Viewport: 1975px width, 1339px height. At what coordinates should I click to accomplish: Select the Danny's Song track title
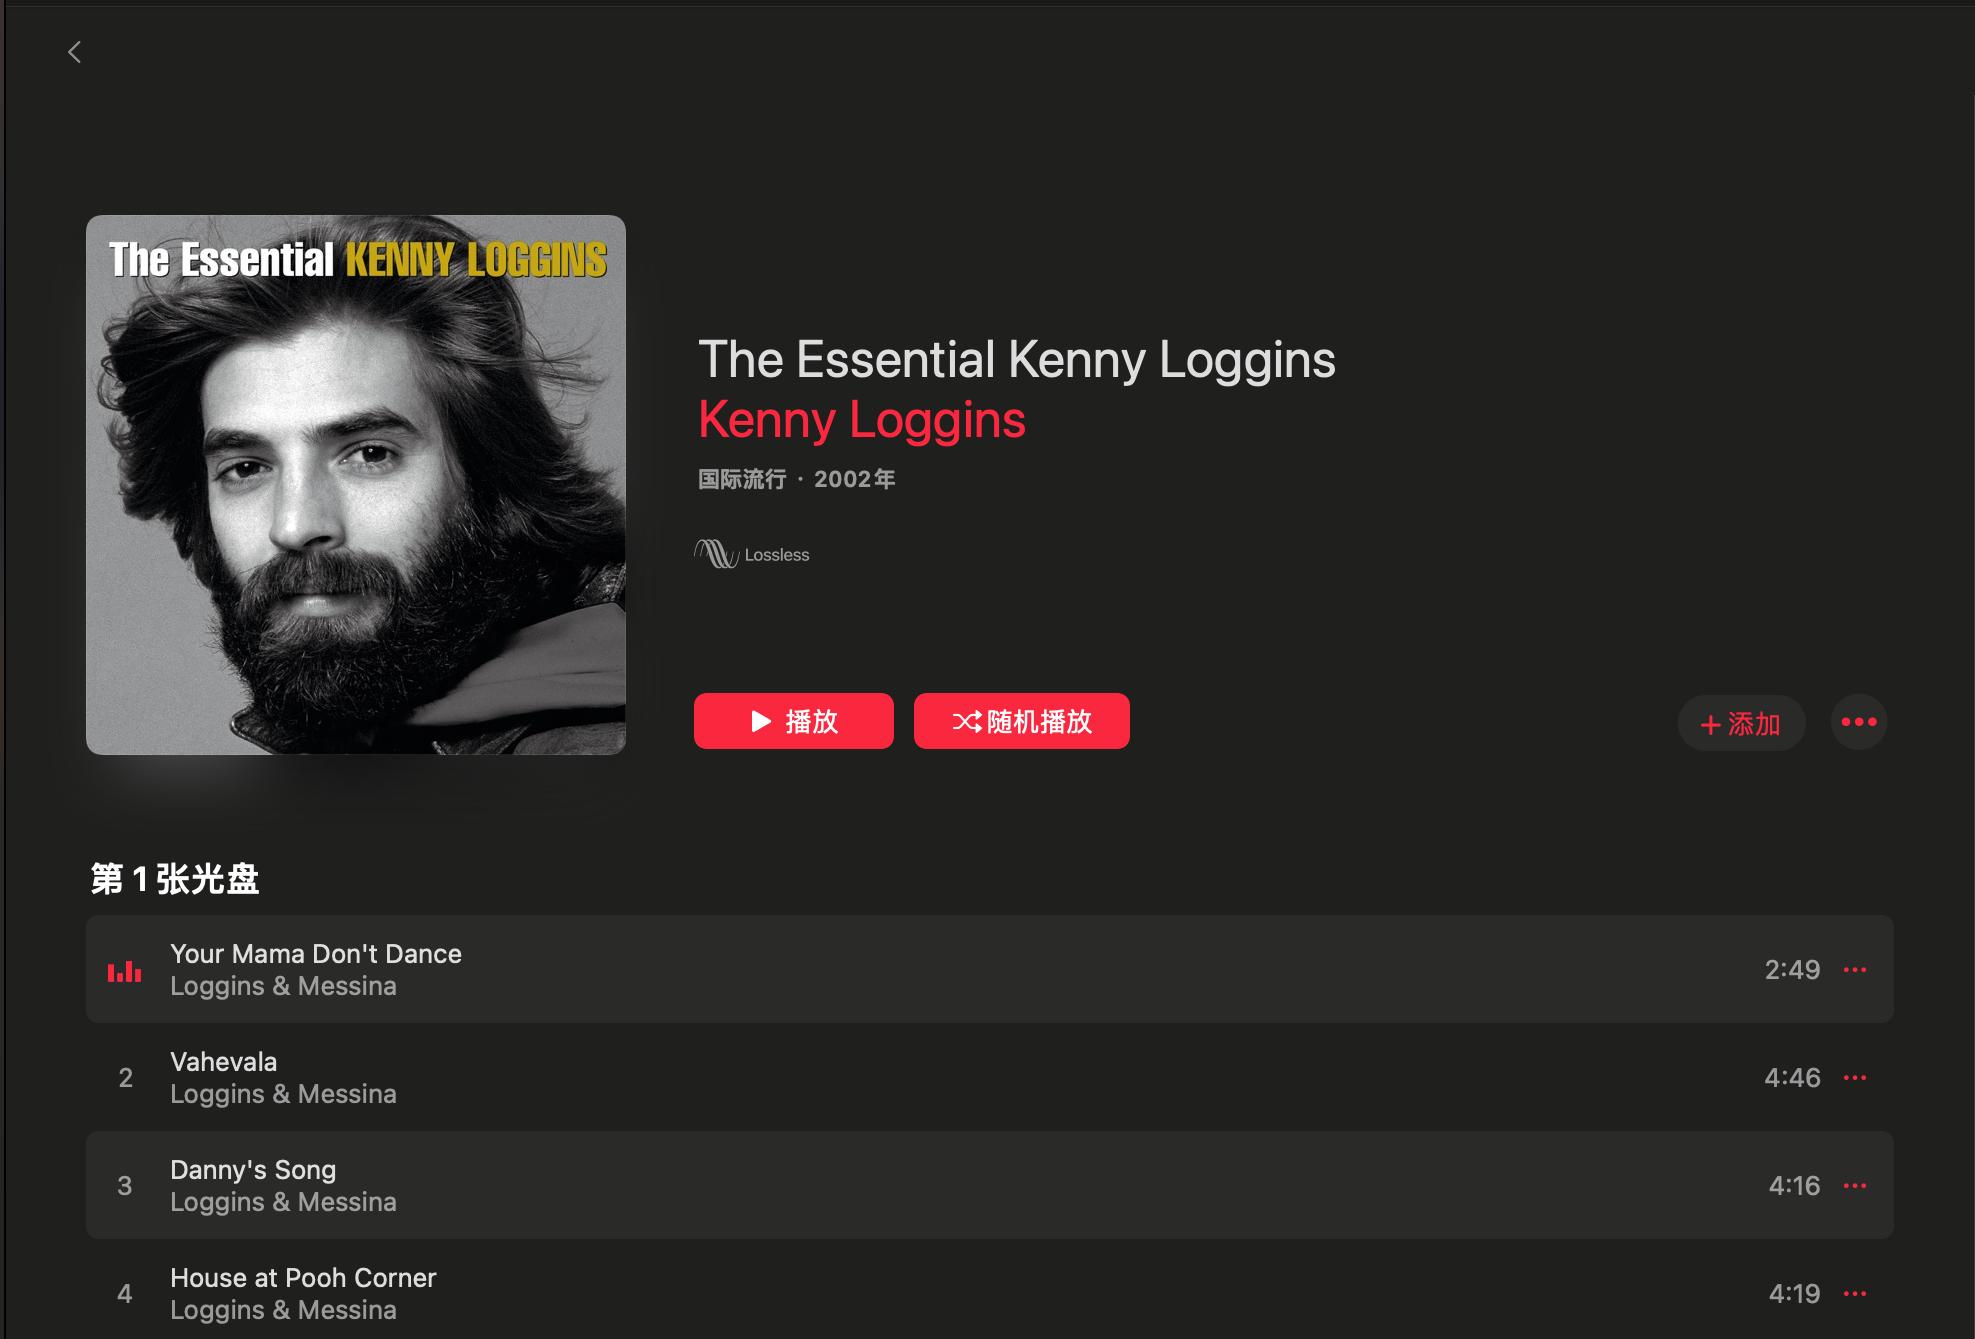(253, 1170)
